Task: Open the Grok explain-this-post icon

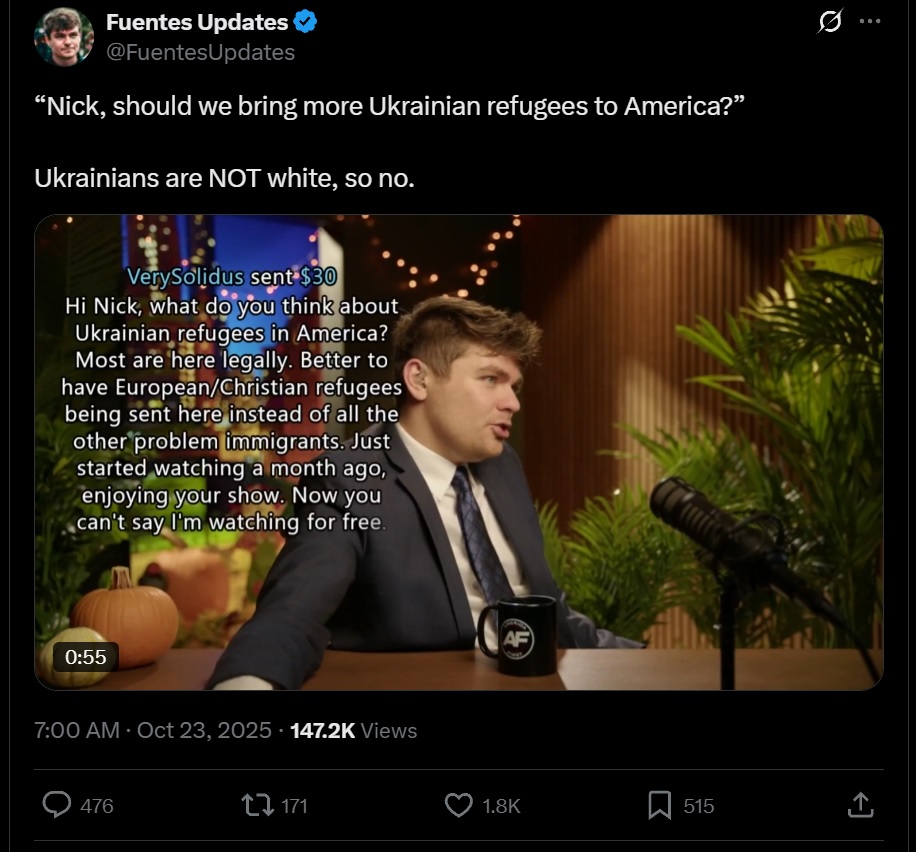Action: (x=830, y=22)
